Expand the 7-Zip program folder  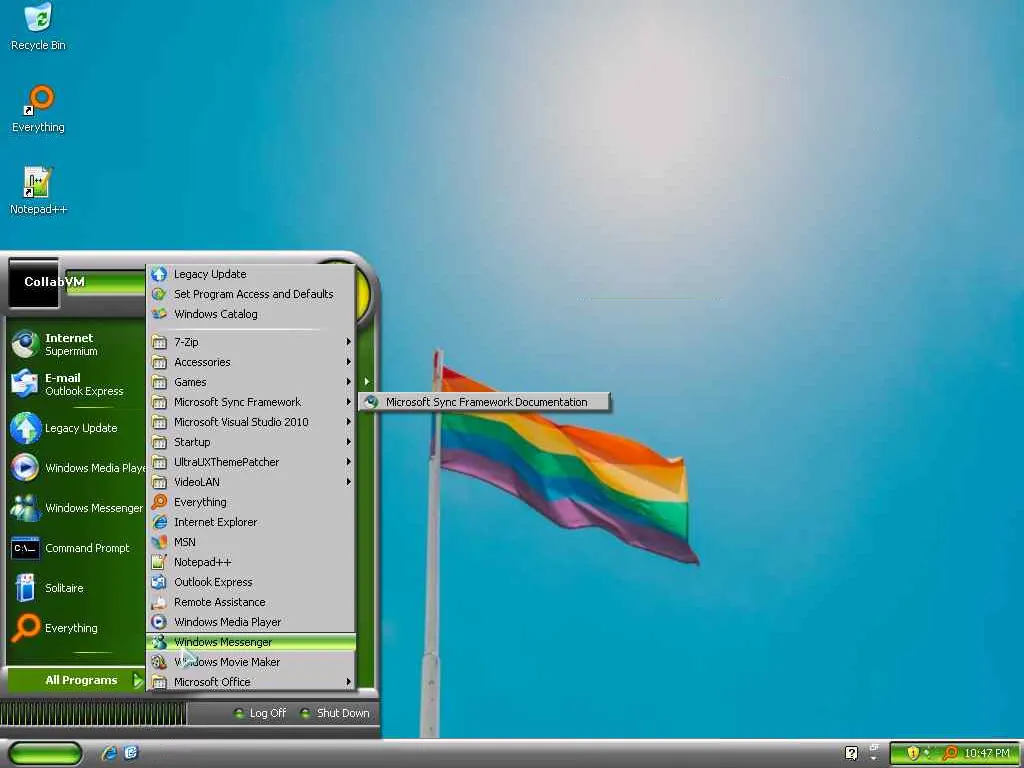(251, 342)
